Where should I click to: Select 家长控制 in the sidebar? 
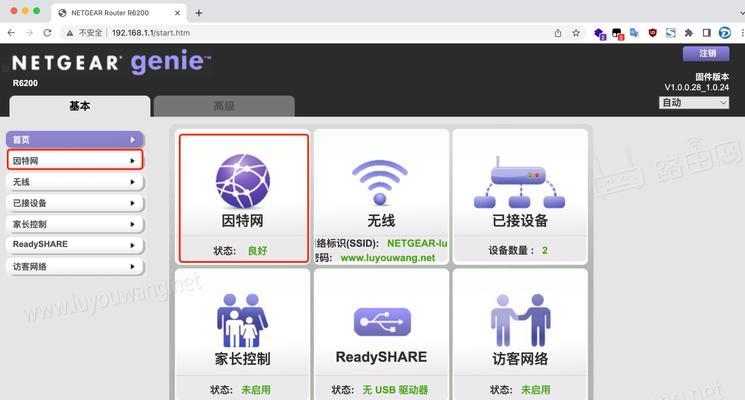(75, 224)
